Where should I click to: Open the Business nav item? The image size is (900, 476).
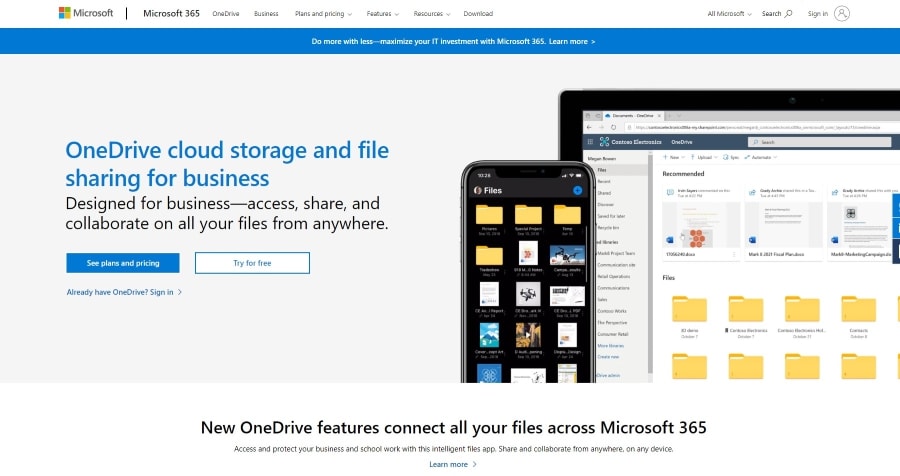coord(266,13)
